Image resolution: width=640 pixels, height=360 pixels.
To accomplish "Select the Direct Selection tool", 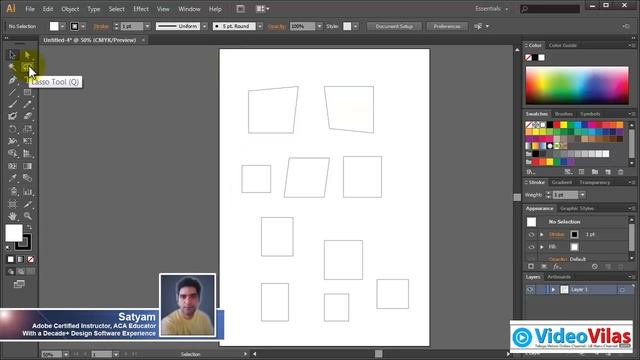I will (27, 55).
